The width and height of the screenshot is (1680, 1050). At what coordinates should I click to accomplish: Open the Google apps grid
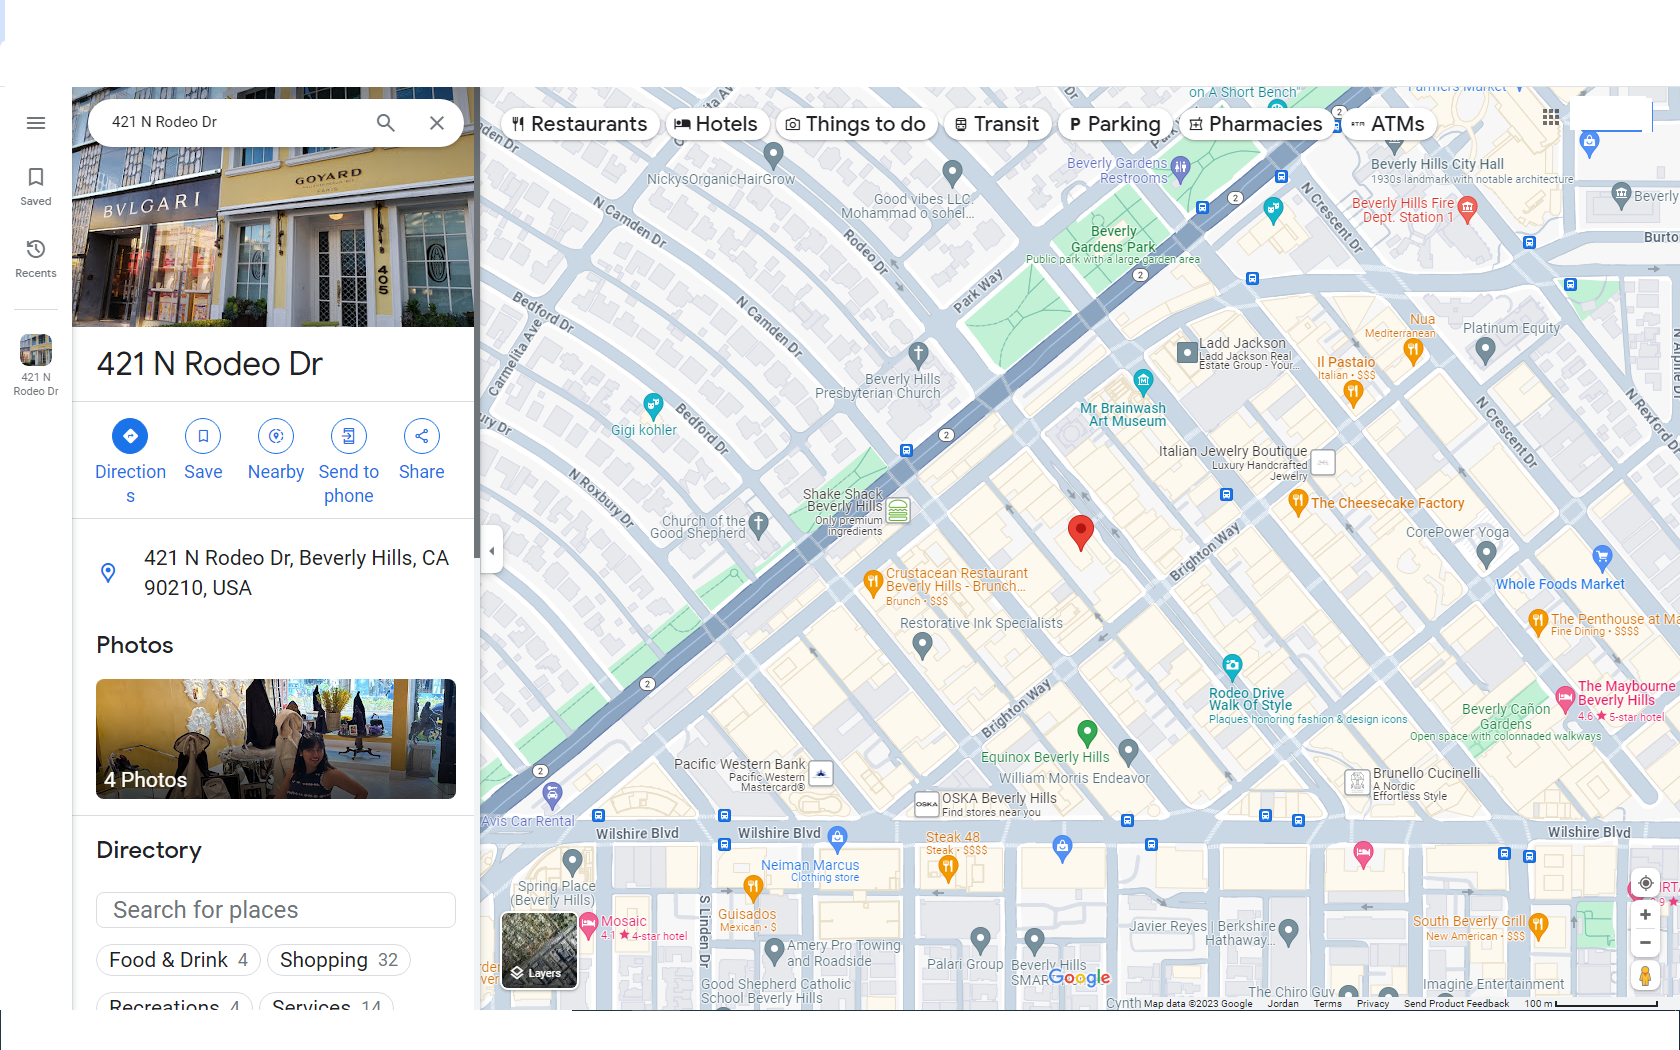pos(1551,117)
